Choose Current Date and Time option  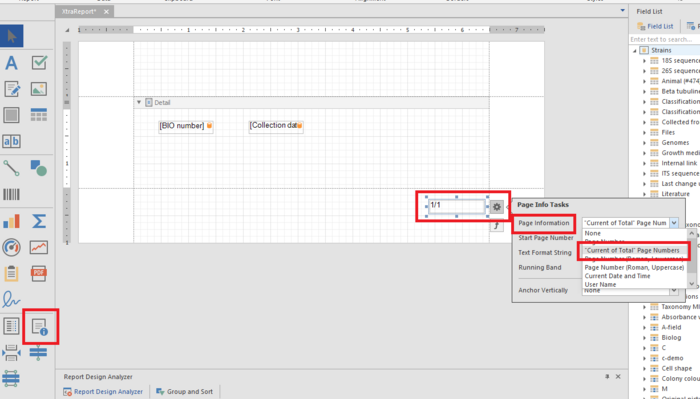tap(617, 276)
